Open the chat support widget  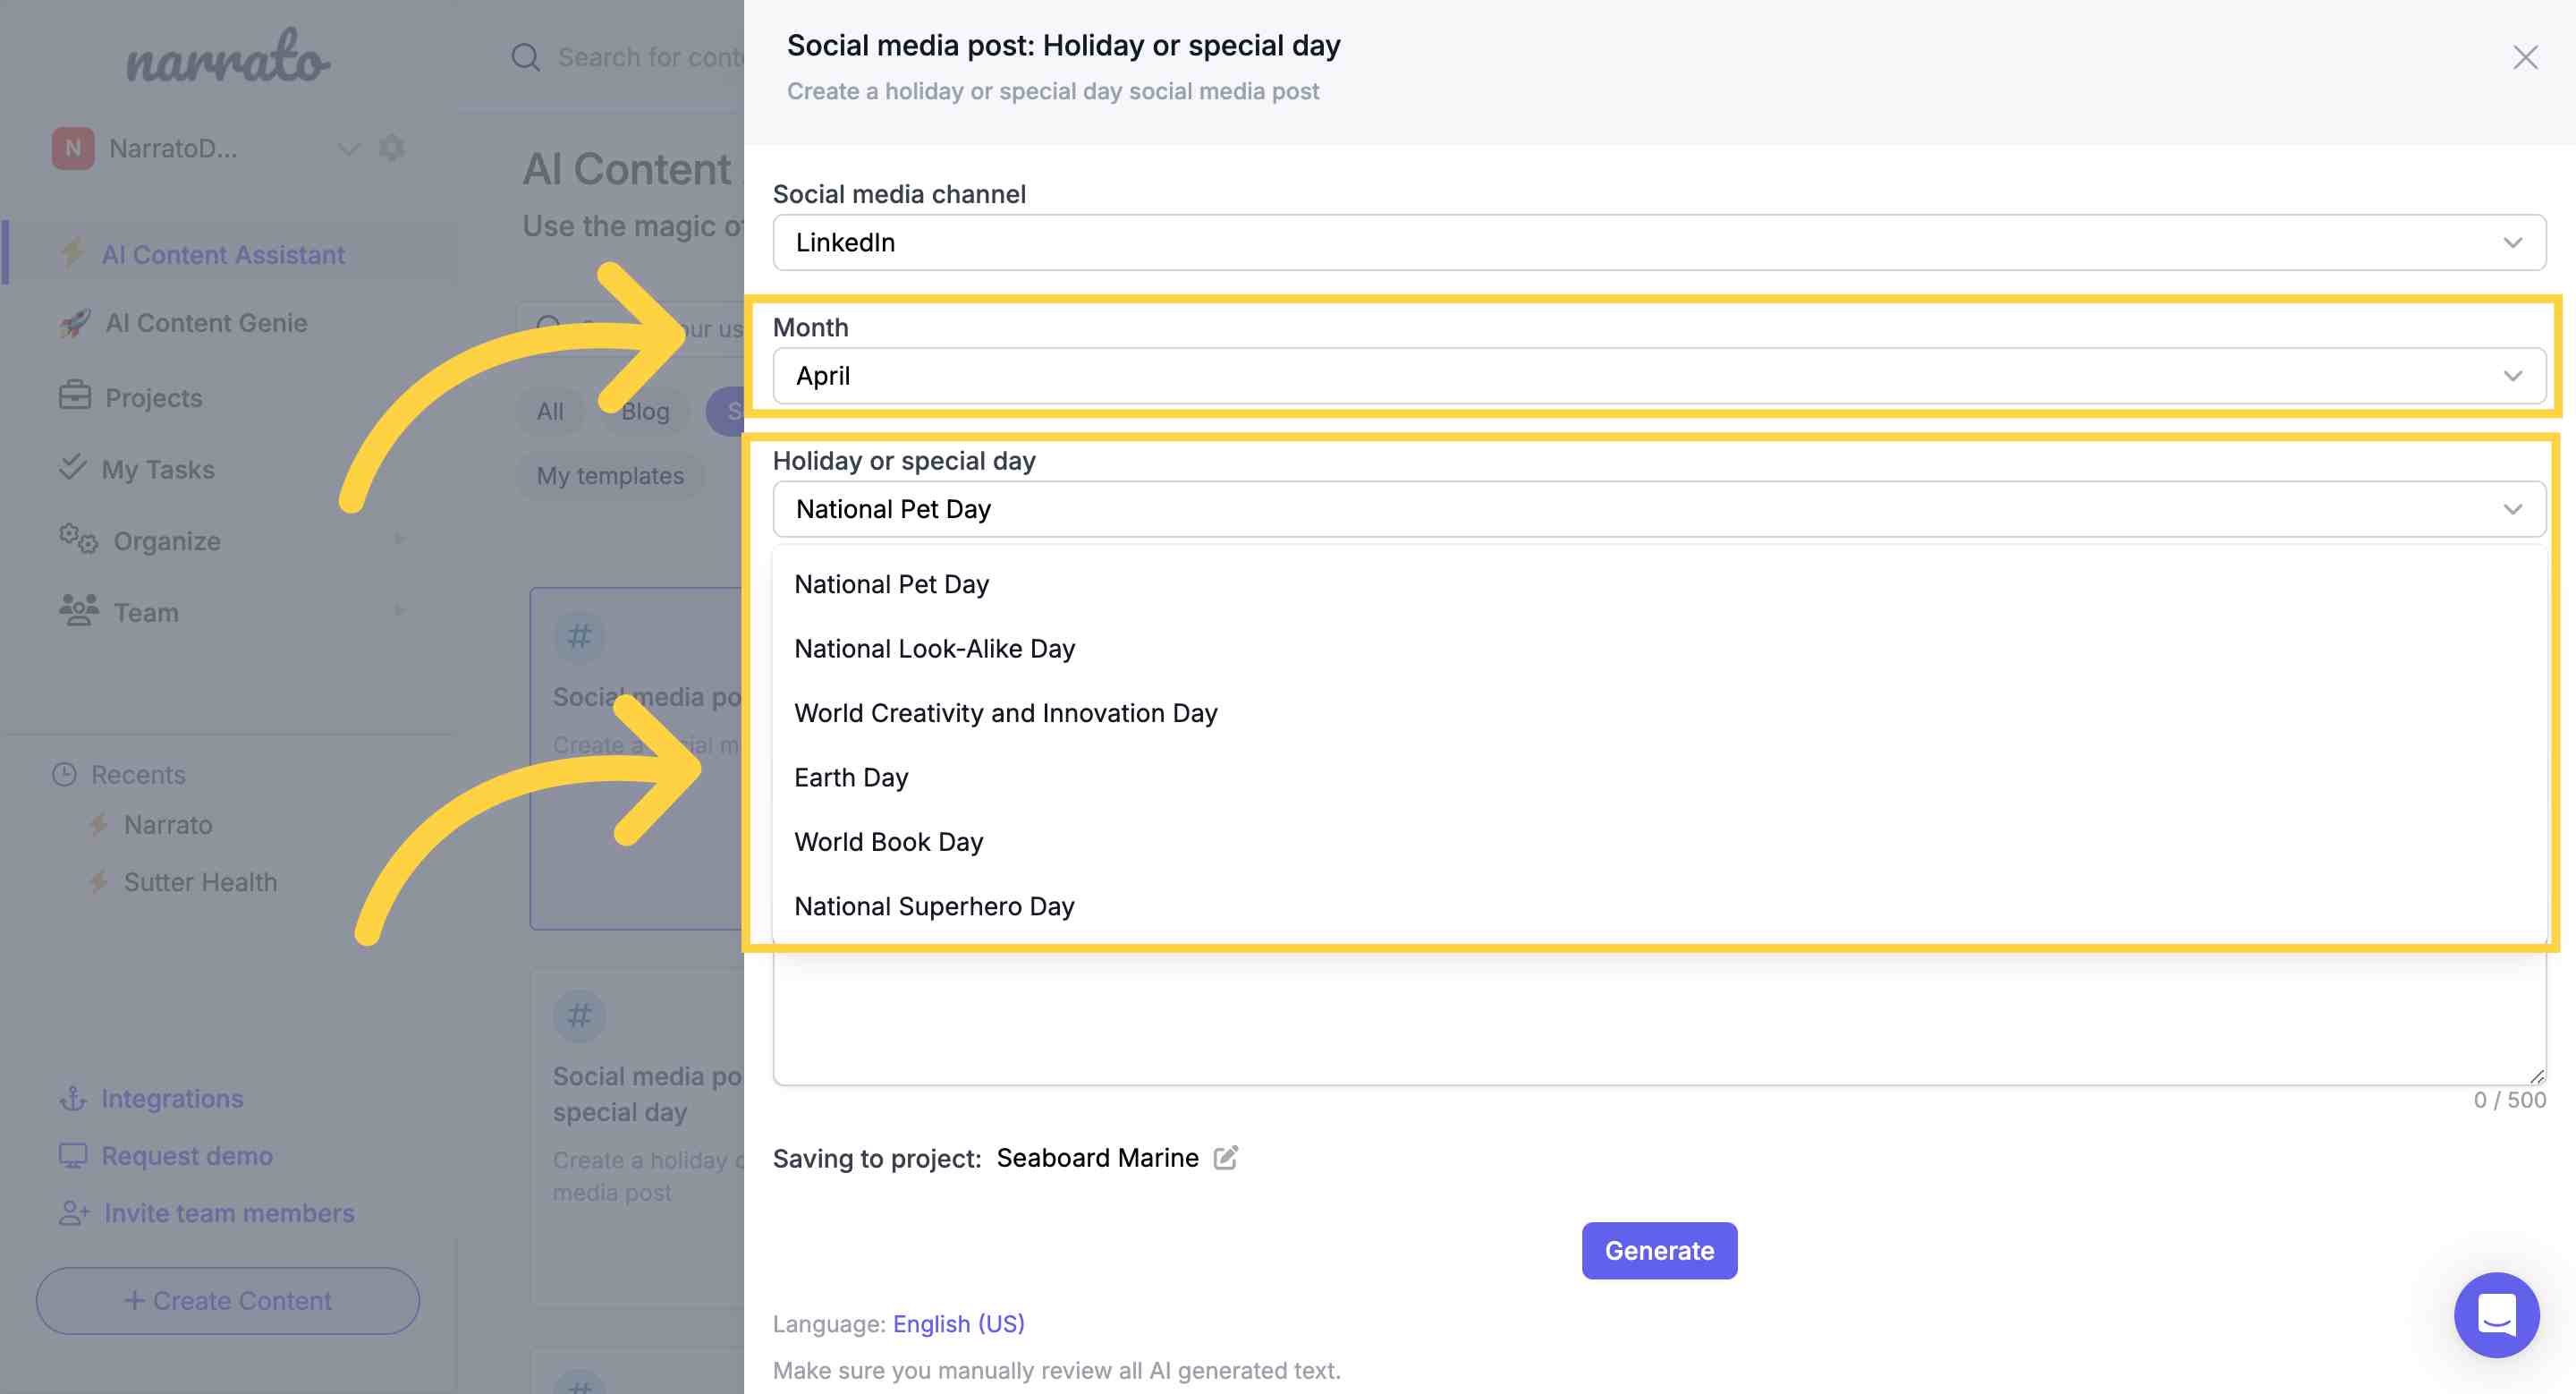[2496, 1314]
